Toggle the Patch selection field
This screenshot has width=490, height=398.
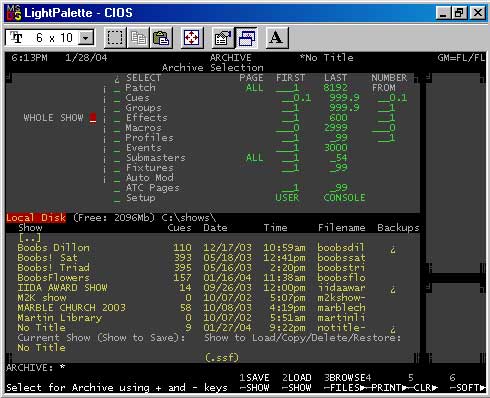(117, 88)
